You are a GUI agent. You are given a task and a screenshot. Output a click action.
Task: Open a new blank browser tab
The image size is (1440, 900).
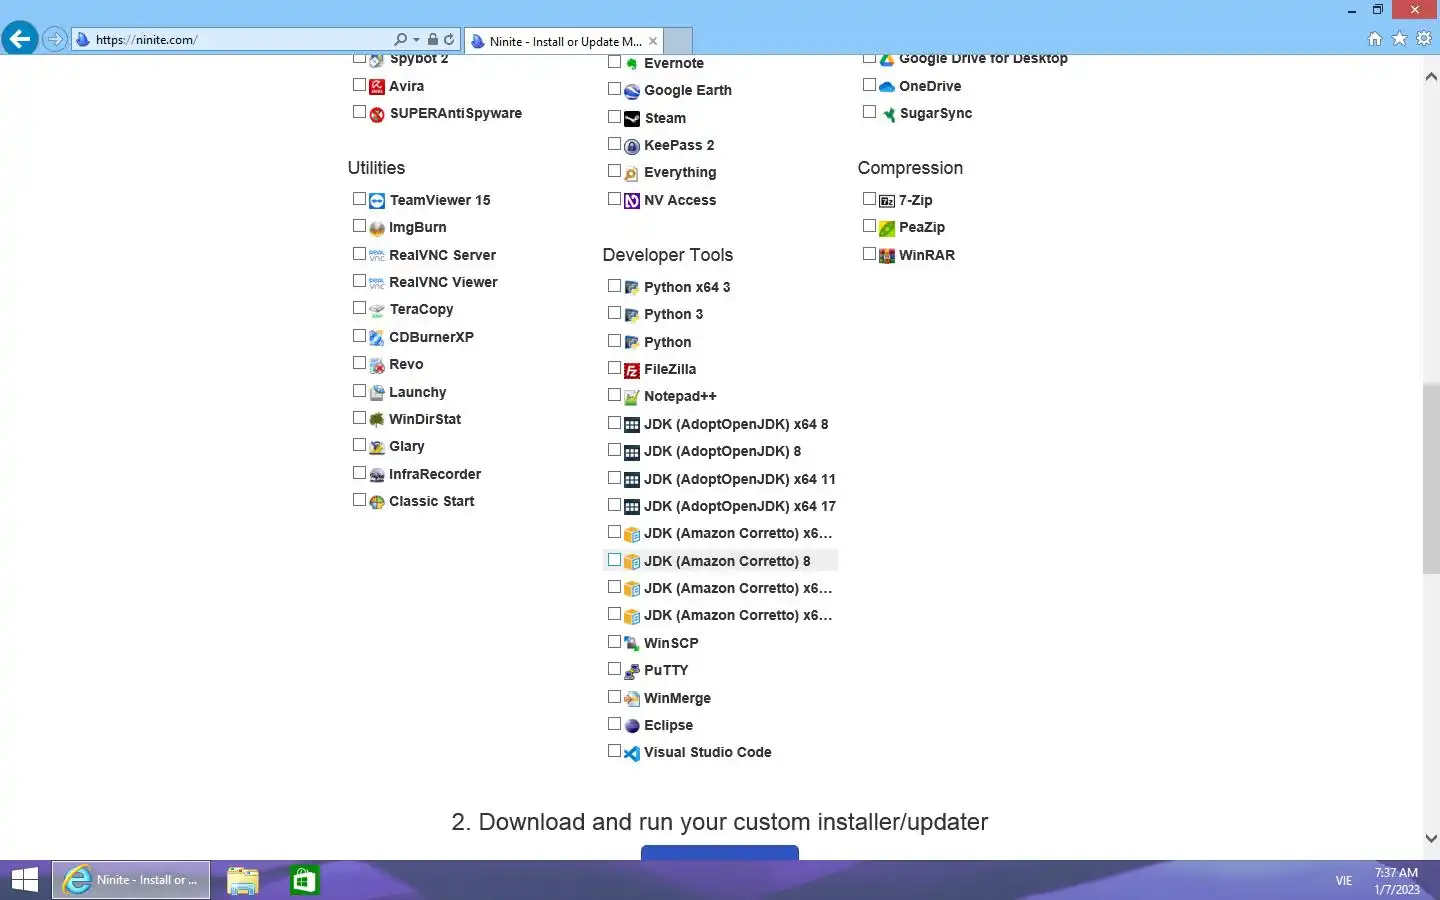pyautogui.click(x=678, y=41)
